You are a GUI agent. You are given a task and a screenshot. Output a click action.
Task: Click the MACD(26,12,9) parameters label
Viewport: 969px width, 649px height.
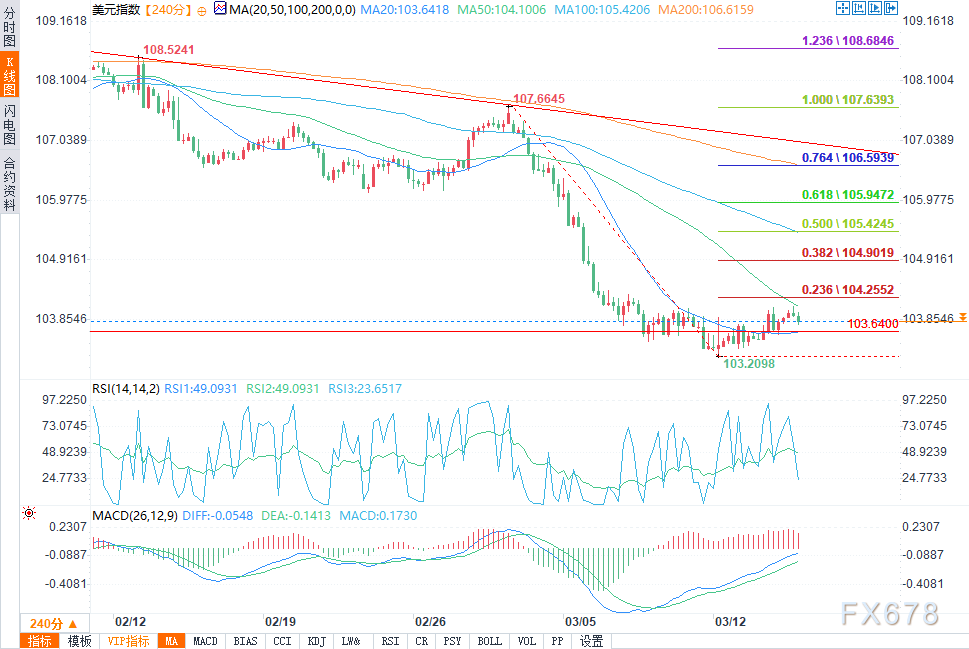coord(135,515)
